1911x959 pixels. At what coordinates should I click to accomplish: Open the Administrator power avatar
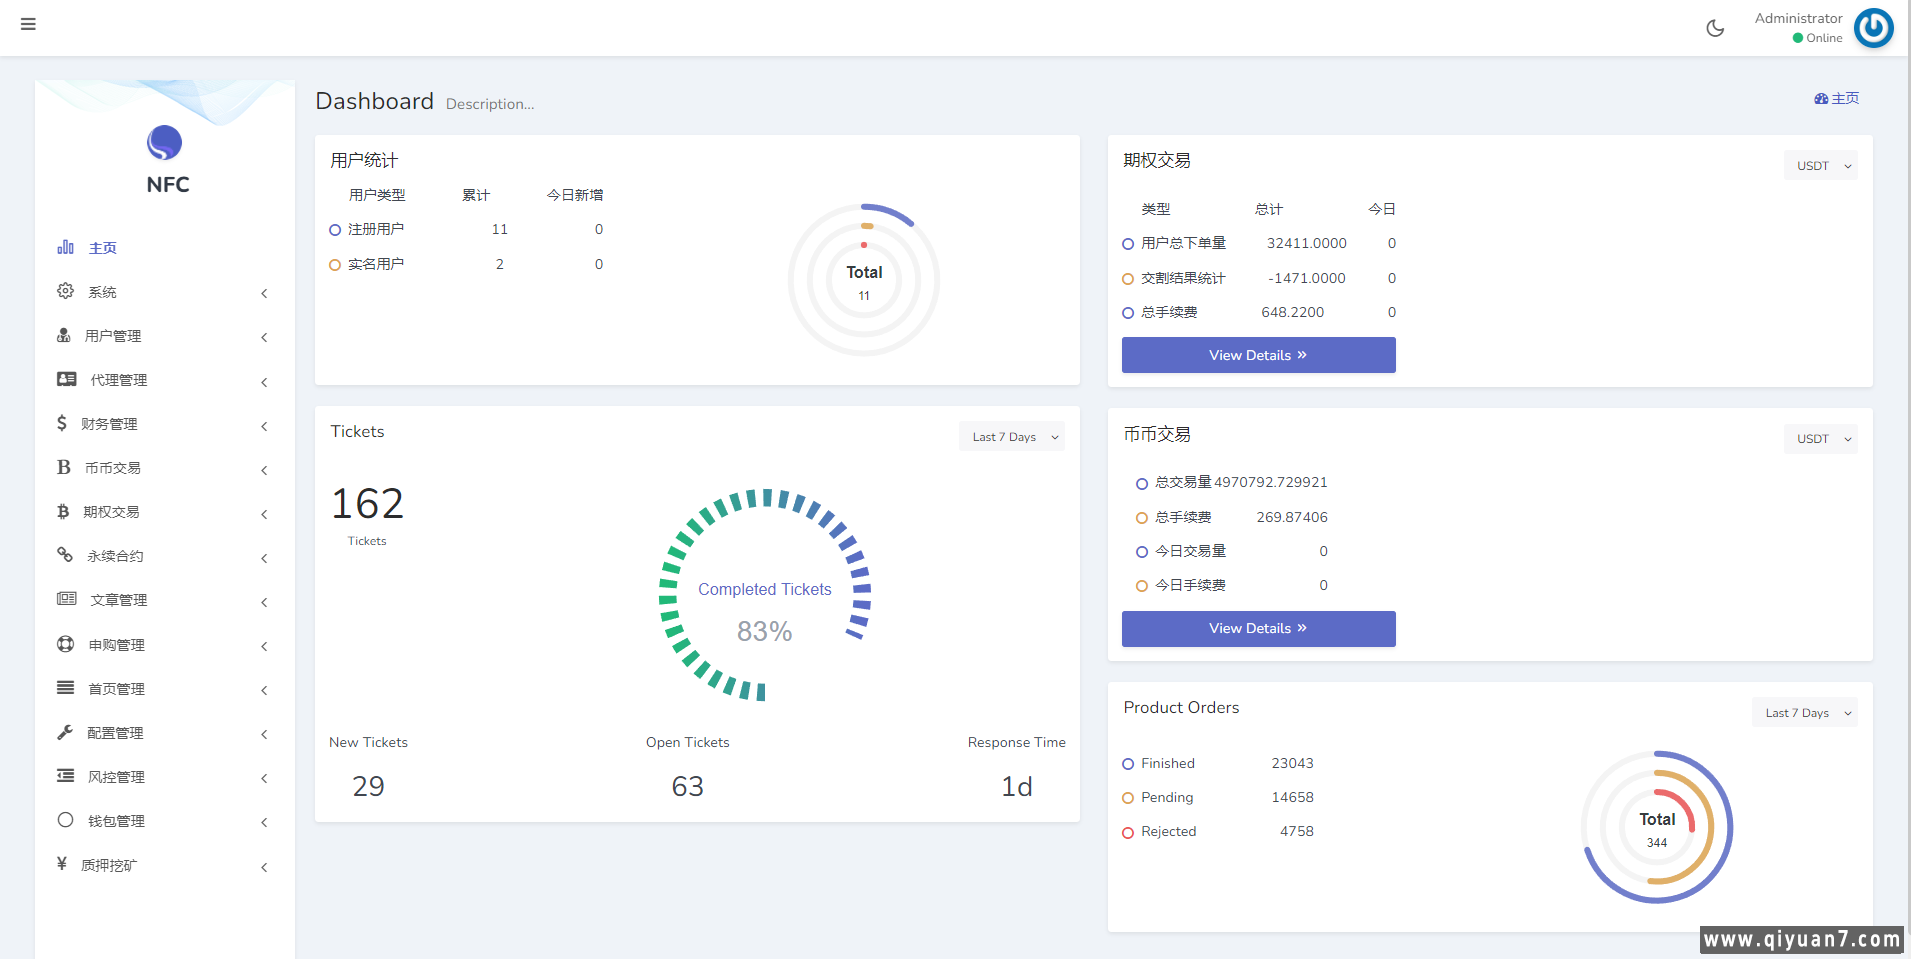1873,28
